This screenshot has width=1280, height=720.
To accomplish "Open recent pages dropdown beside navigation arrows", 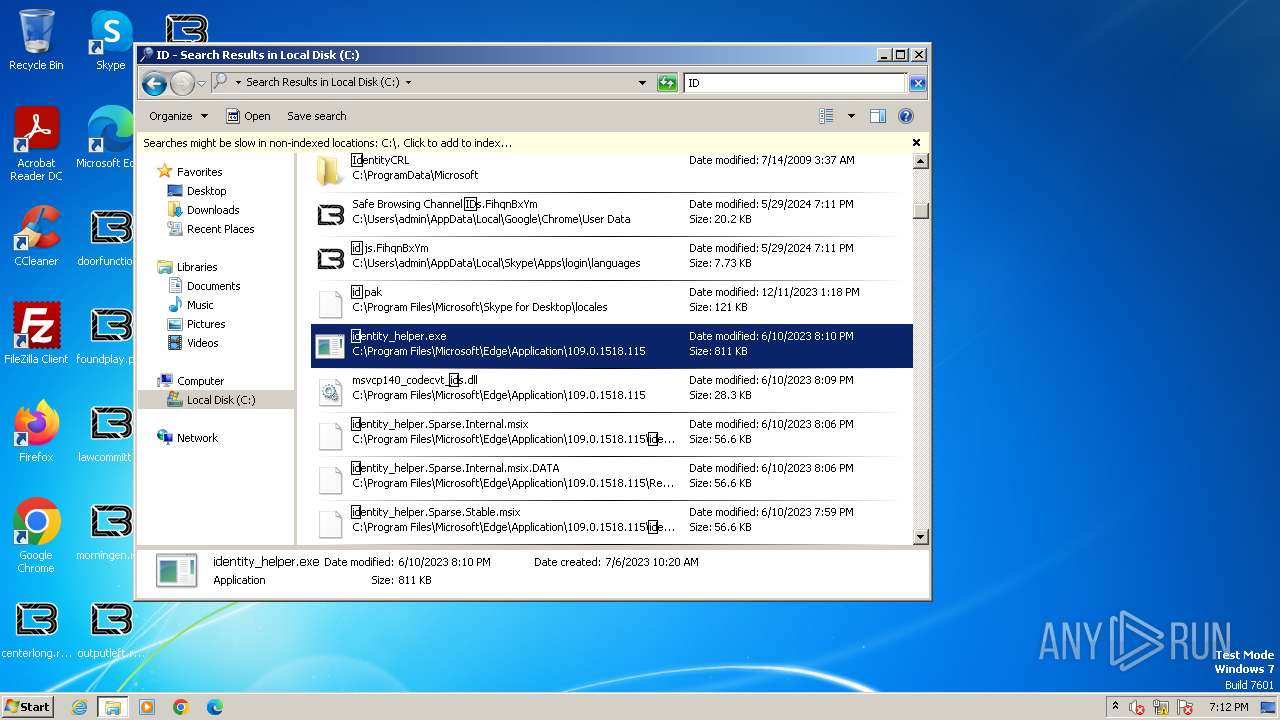I will click(x=201, y=83).
